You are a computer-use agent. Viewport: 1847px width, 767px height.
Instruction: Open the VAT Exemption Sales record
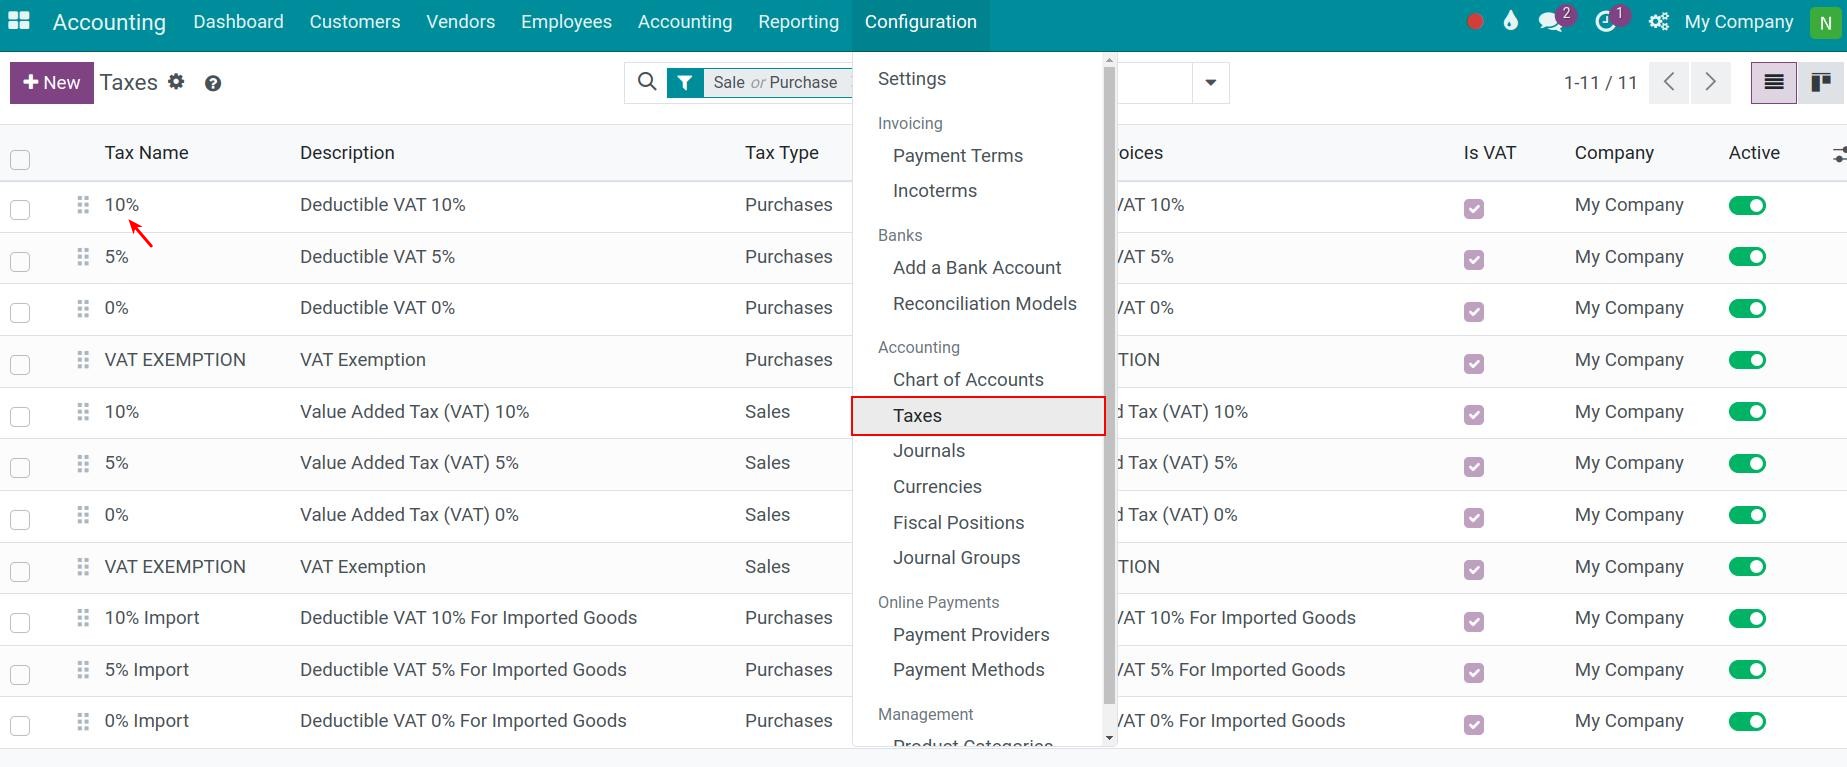pos(363,567)
